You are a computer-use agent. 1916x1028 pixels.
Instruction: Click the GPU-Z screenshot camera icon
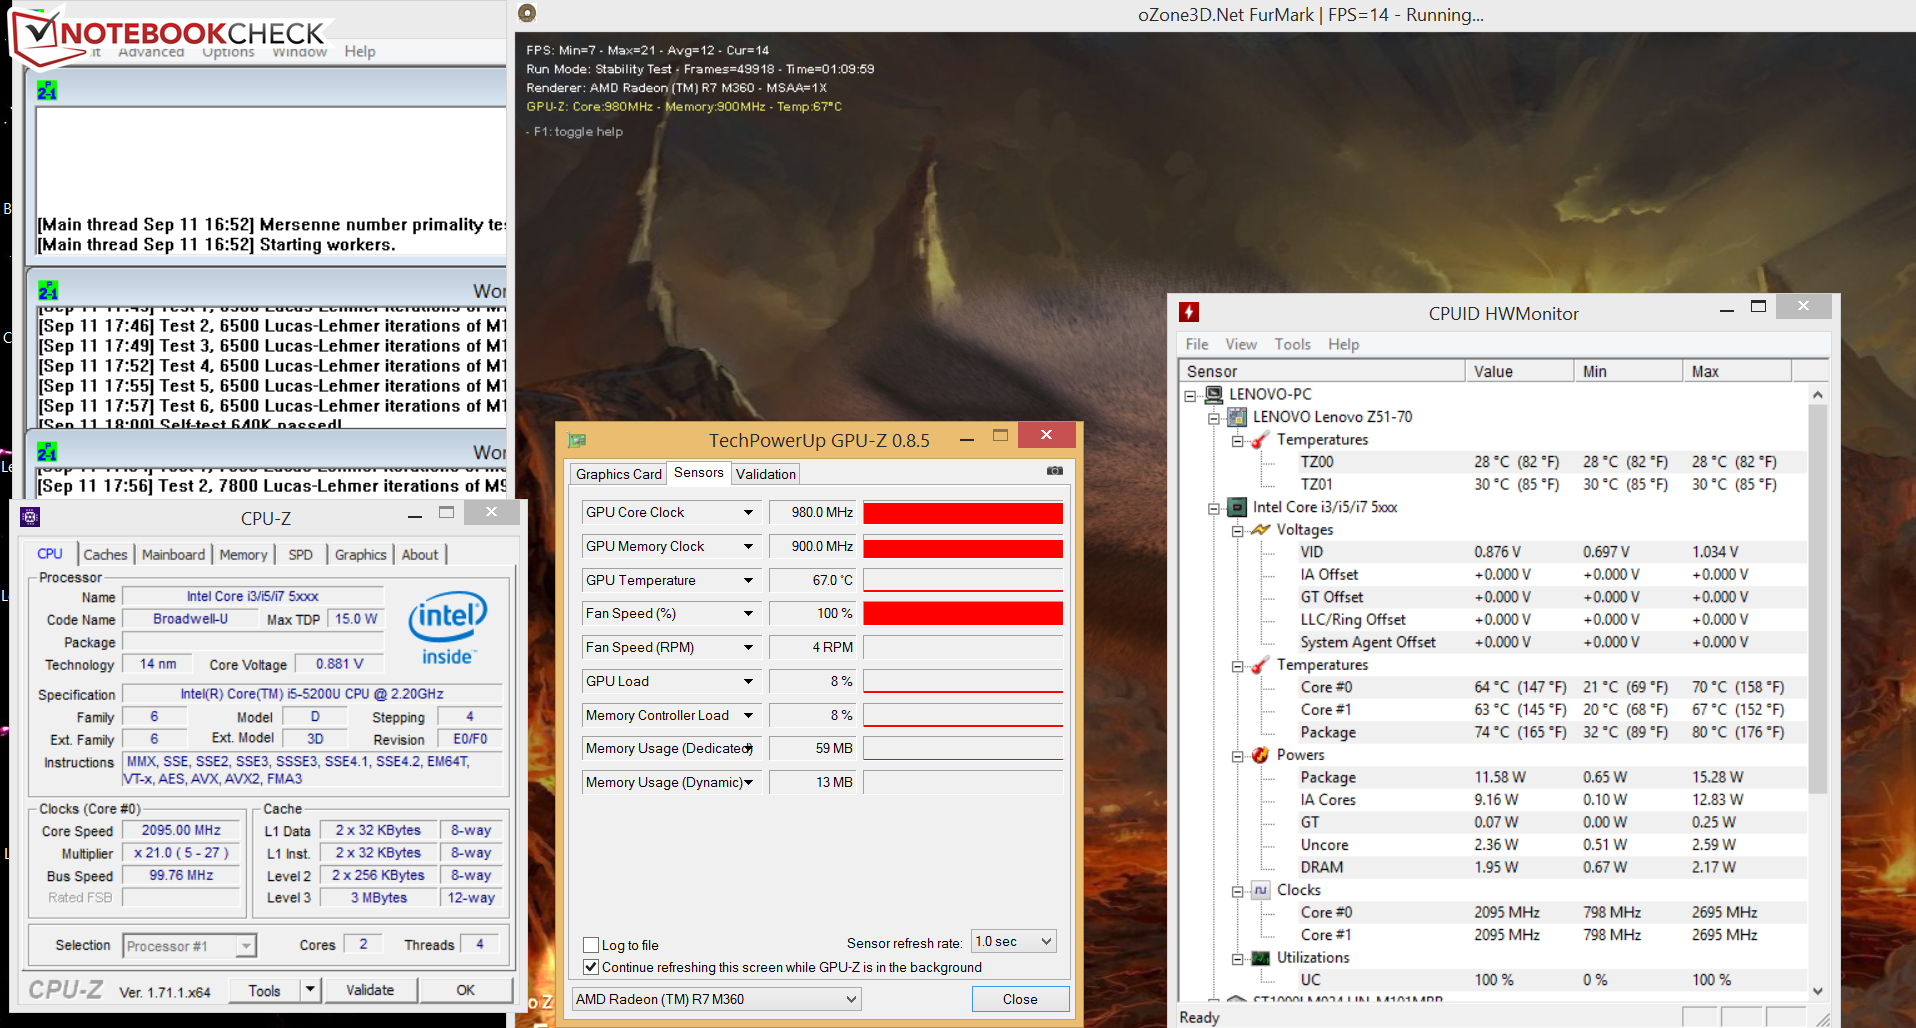pos(1055,471)
